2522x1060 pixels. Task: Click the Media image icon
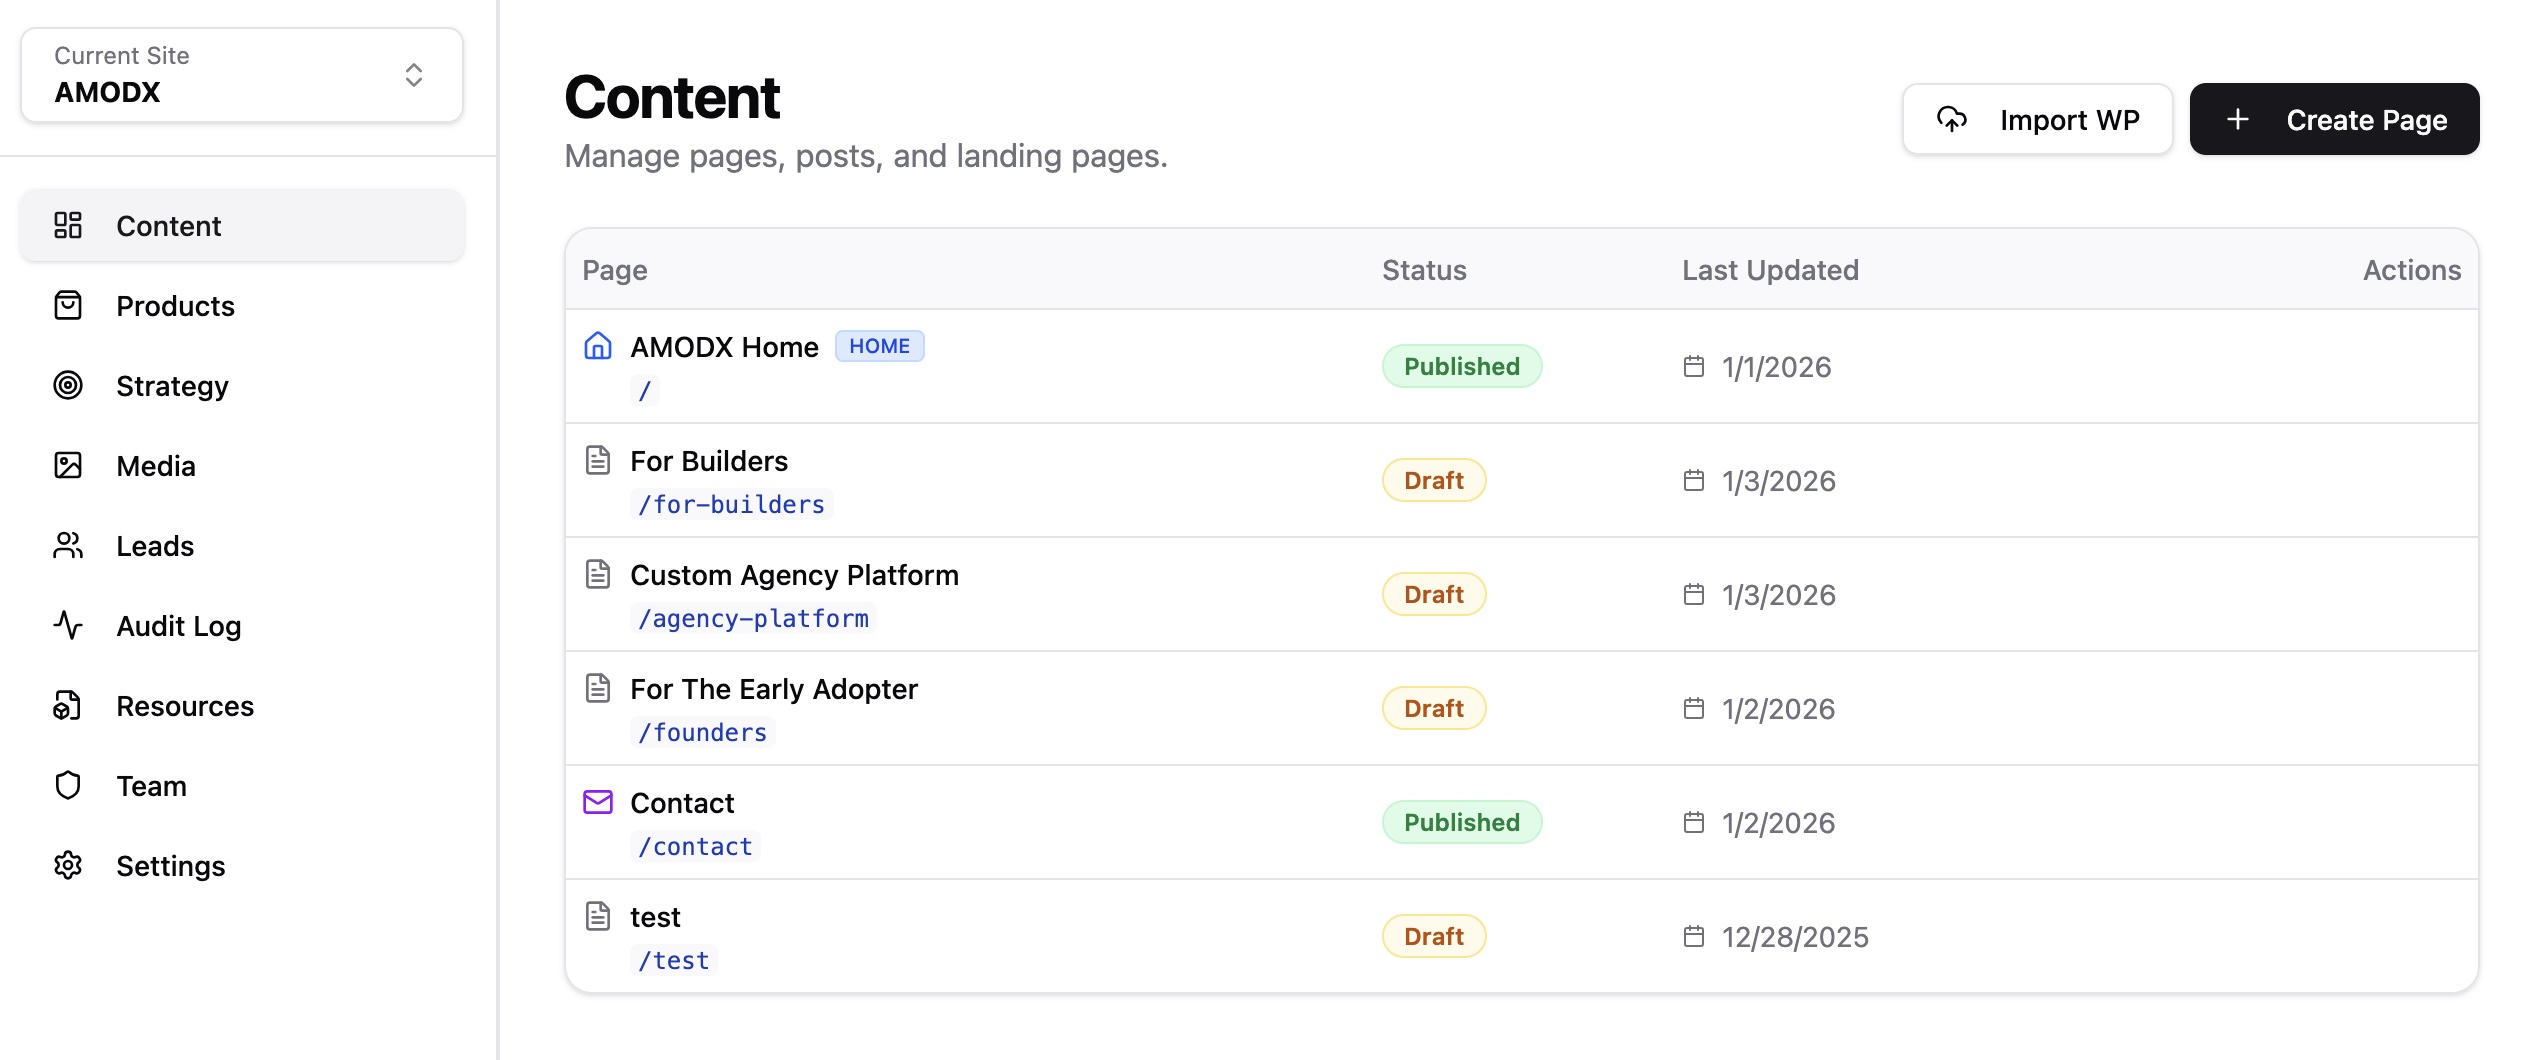point(68,466)
